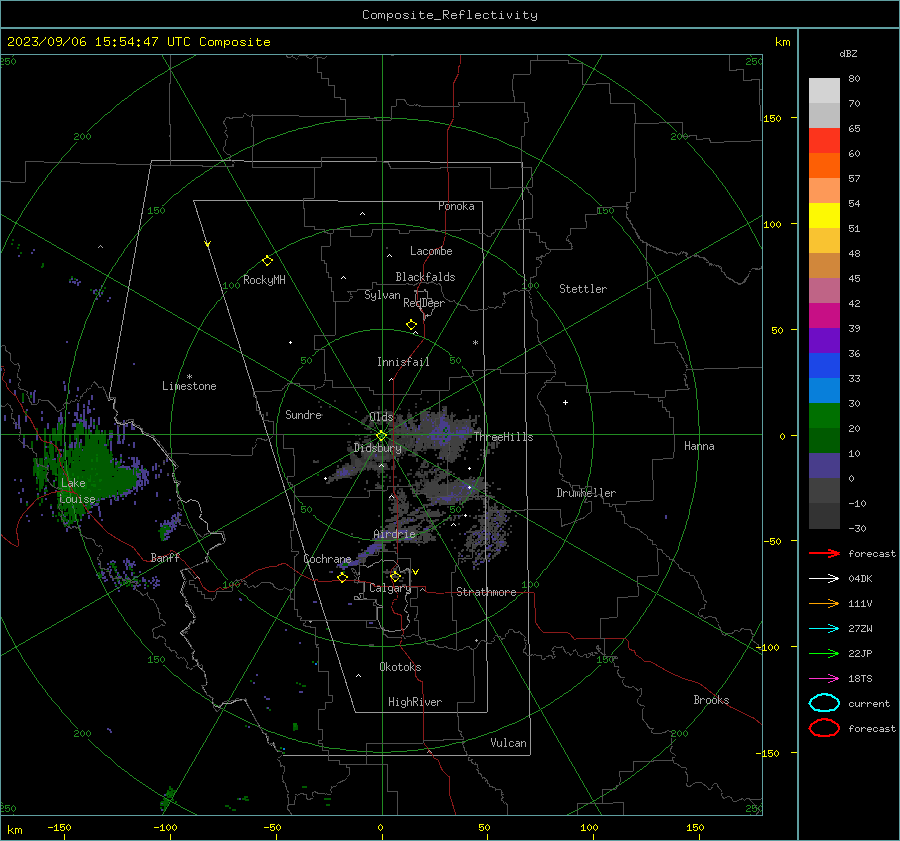Click the Sylvan label
Image resolution: width=900 pixels, height=841 pixels.
[x=382, y=295]
